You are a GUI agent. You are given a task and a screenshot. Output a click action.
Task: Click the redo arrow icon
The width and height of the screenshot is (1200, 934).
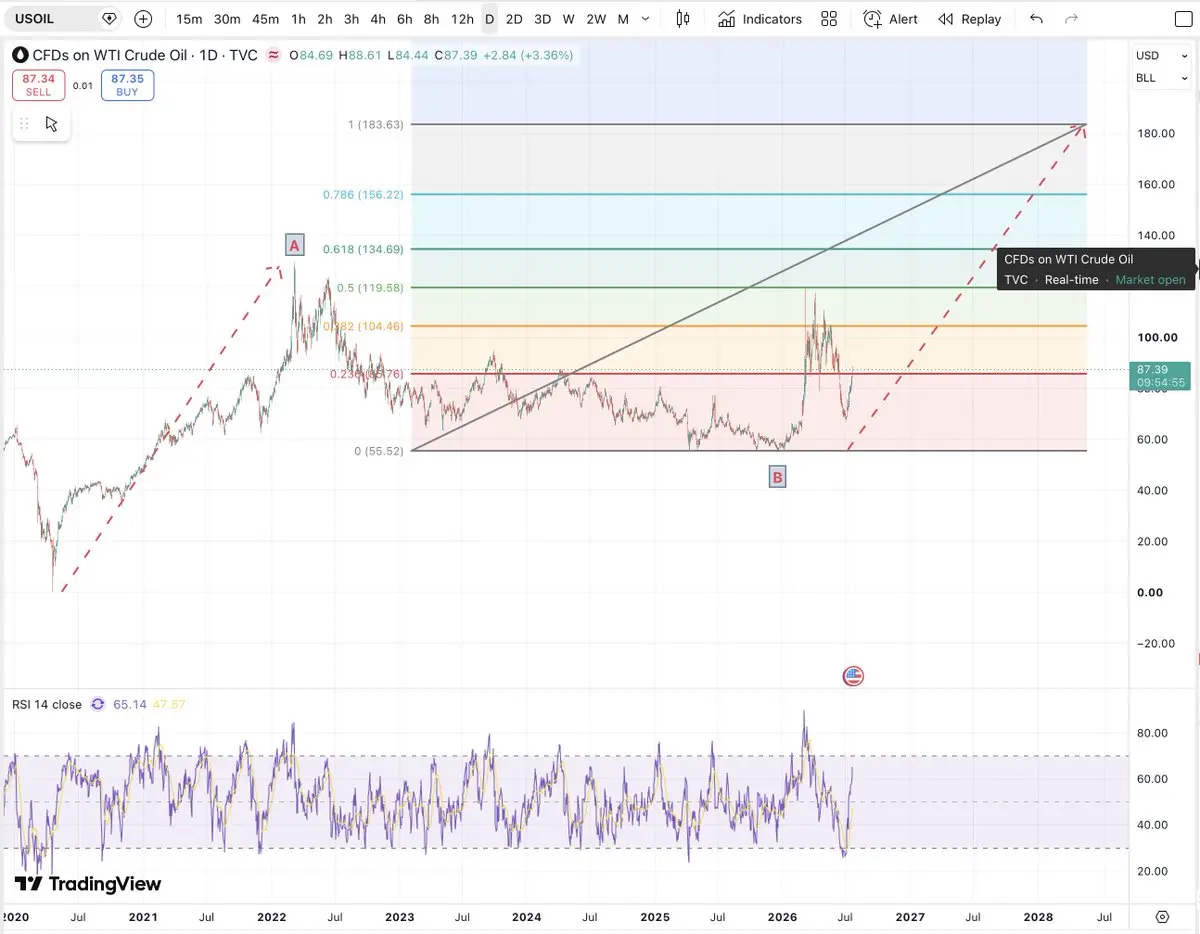click(1072, 19)
